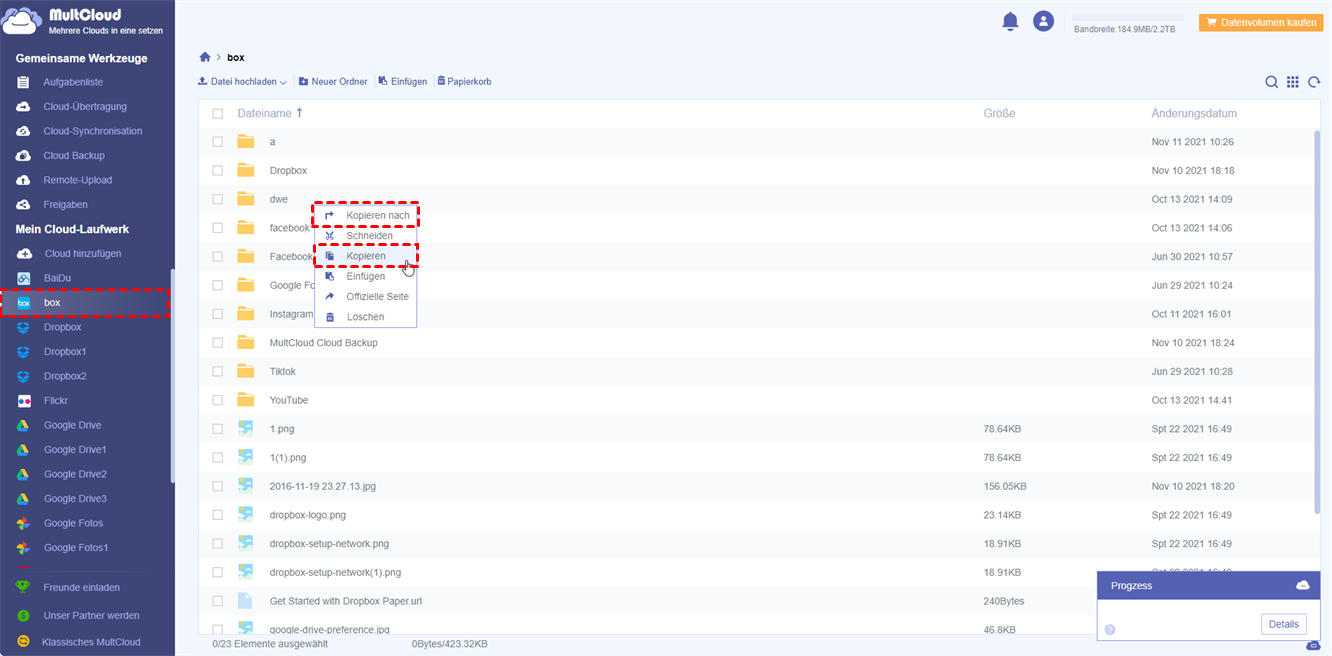Sort by Dateiname column arrow
This screenshot has width=1332, height=656.
[299, 113]
